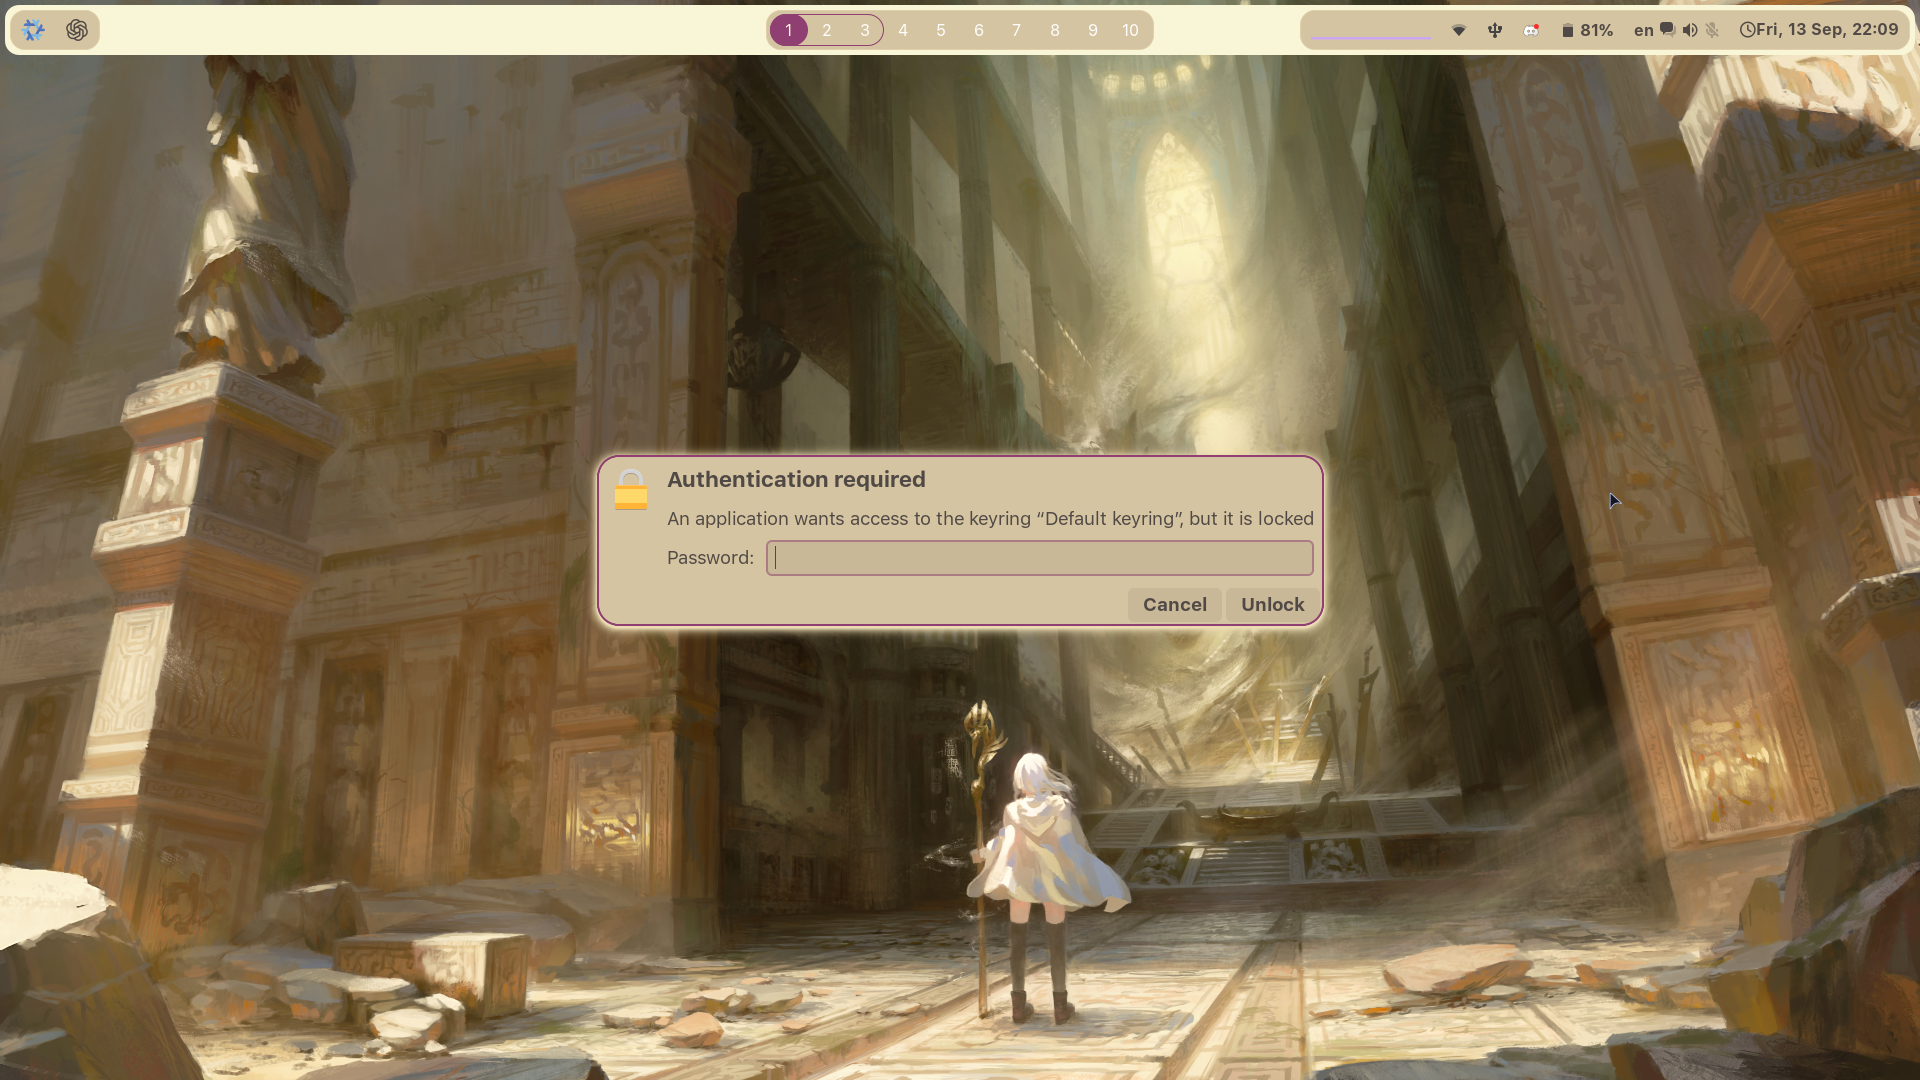Open the ChatGPT knot logo icon
The width and height of the screenshot is (1920, 1080).
(x=77, y=30)
